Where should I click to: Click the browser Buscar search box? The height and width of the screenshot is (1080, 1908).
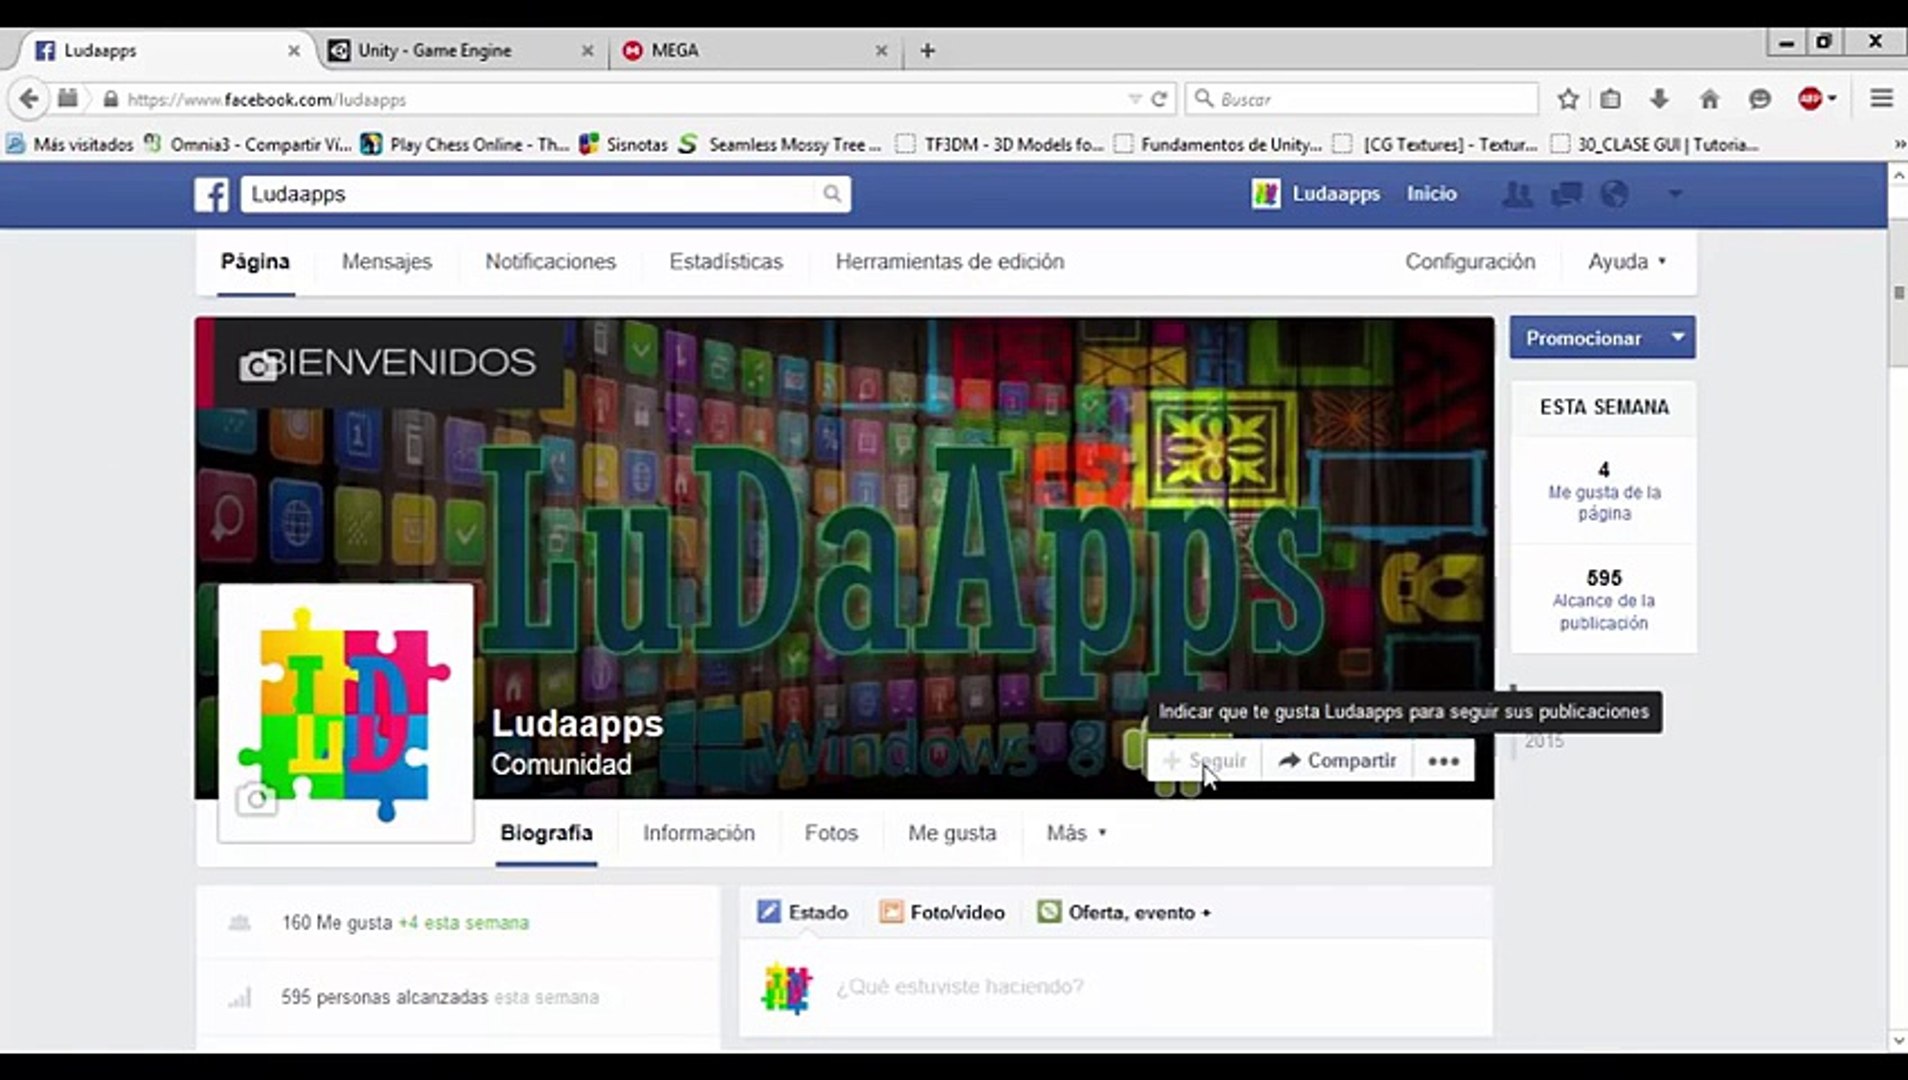point(1362,99)
